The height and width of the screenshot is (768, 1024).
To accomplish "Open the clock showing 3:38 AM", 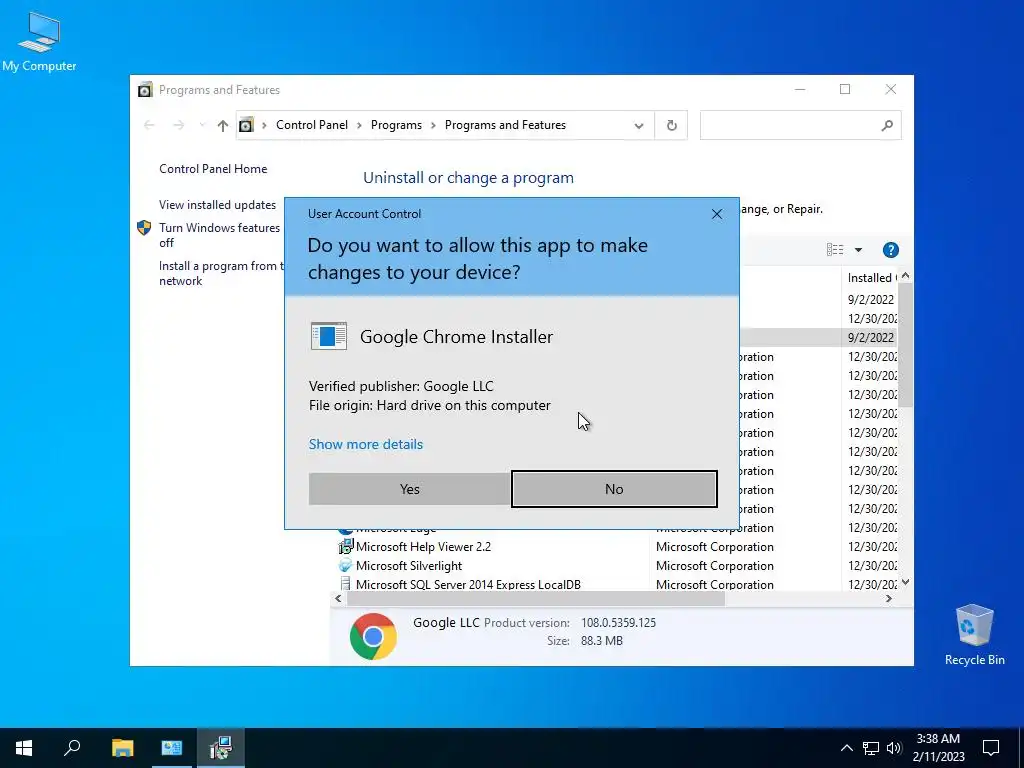I will pos(938,748).
